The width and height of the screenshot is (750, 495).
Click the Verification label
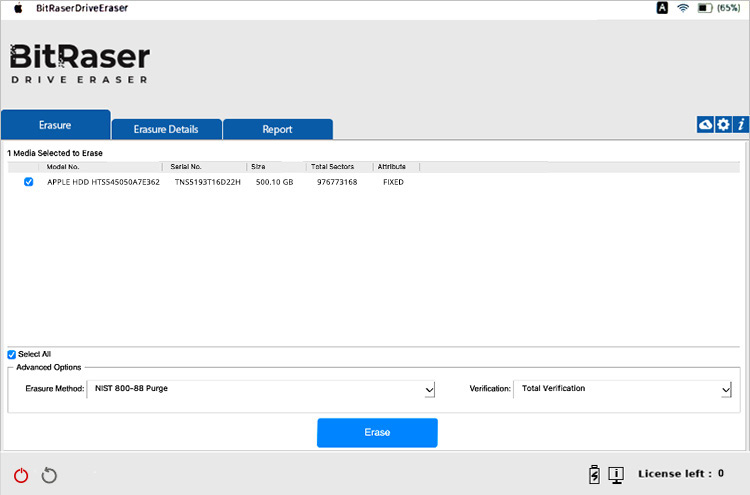(x=490, y=388)
